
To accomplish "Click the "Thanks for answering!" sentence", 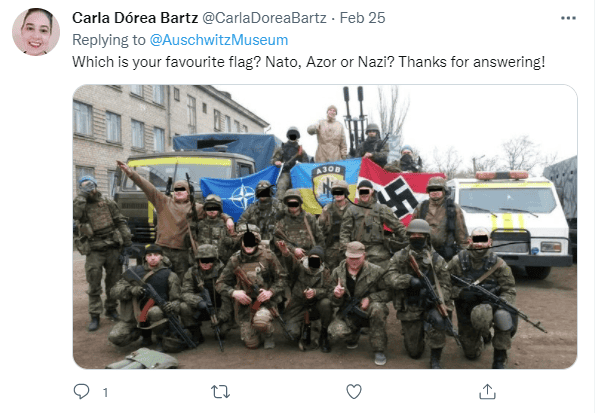I will coord(472,62).
